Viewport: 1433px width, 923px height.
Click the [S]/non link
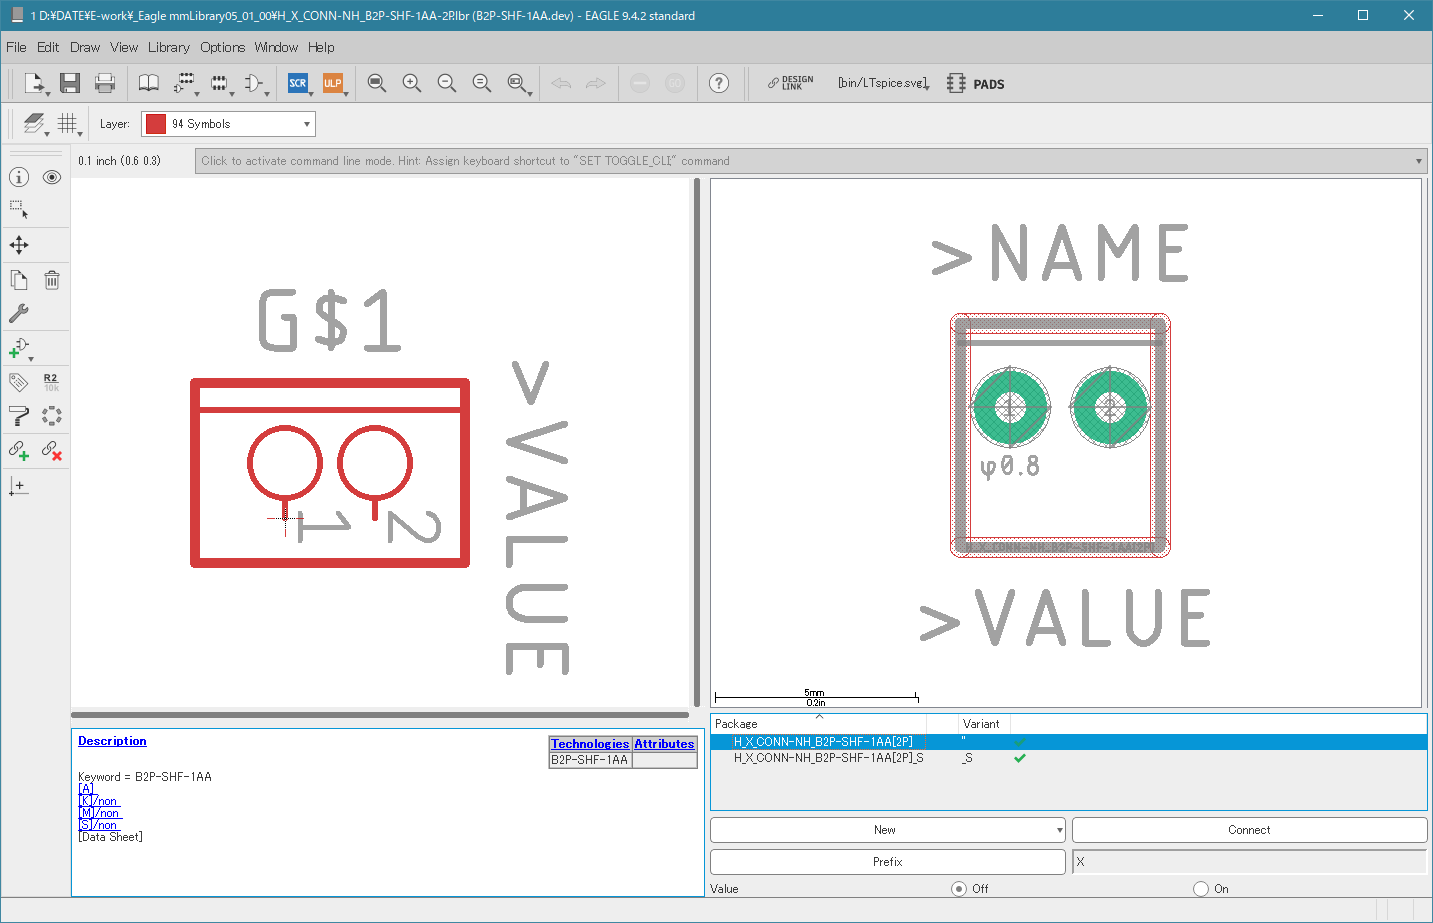[98, 825]
